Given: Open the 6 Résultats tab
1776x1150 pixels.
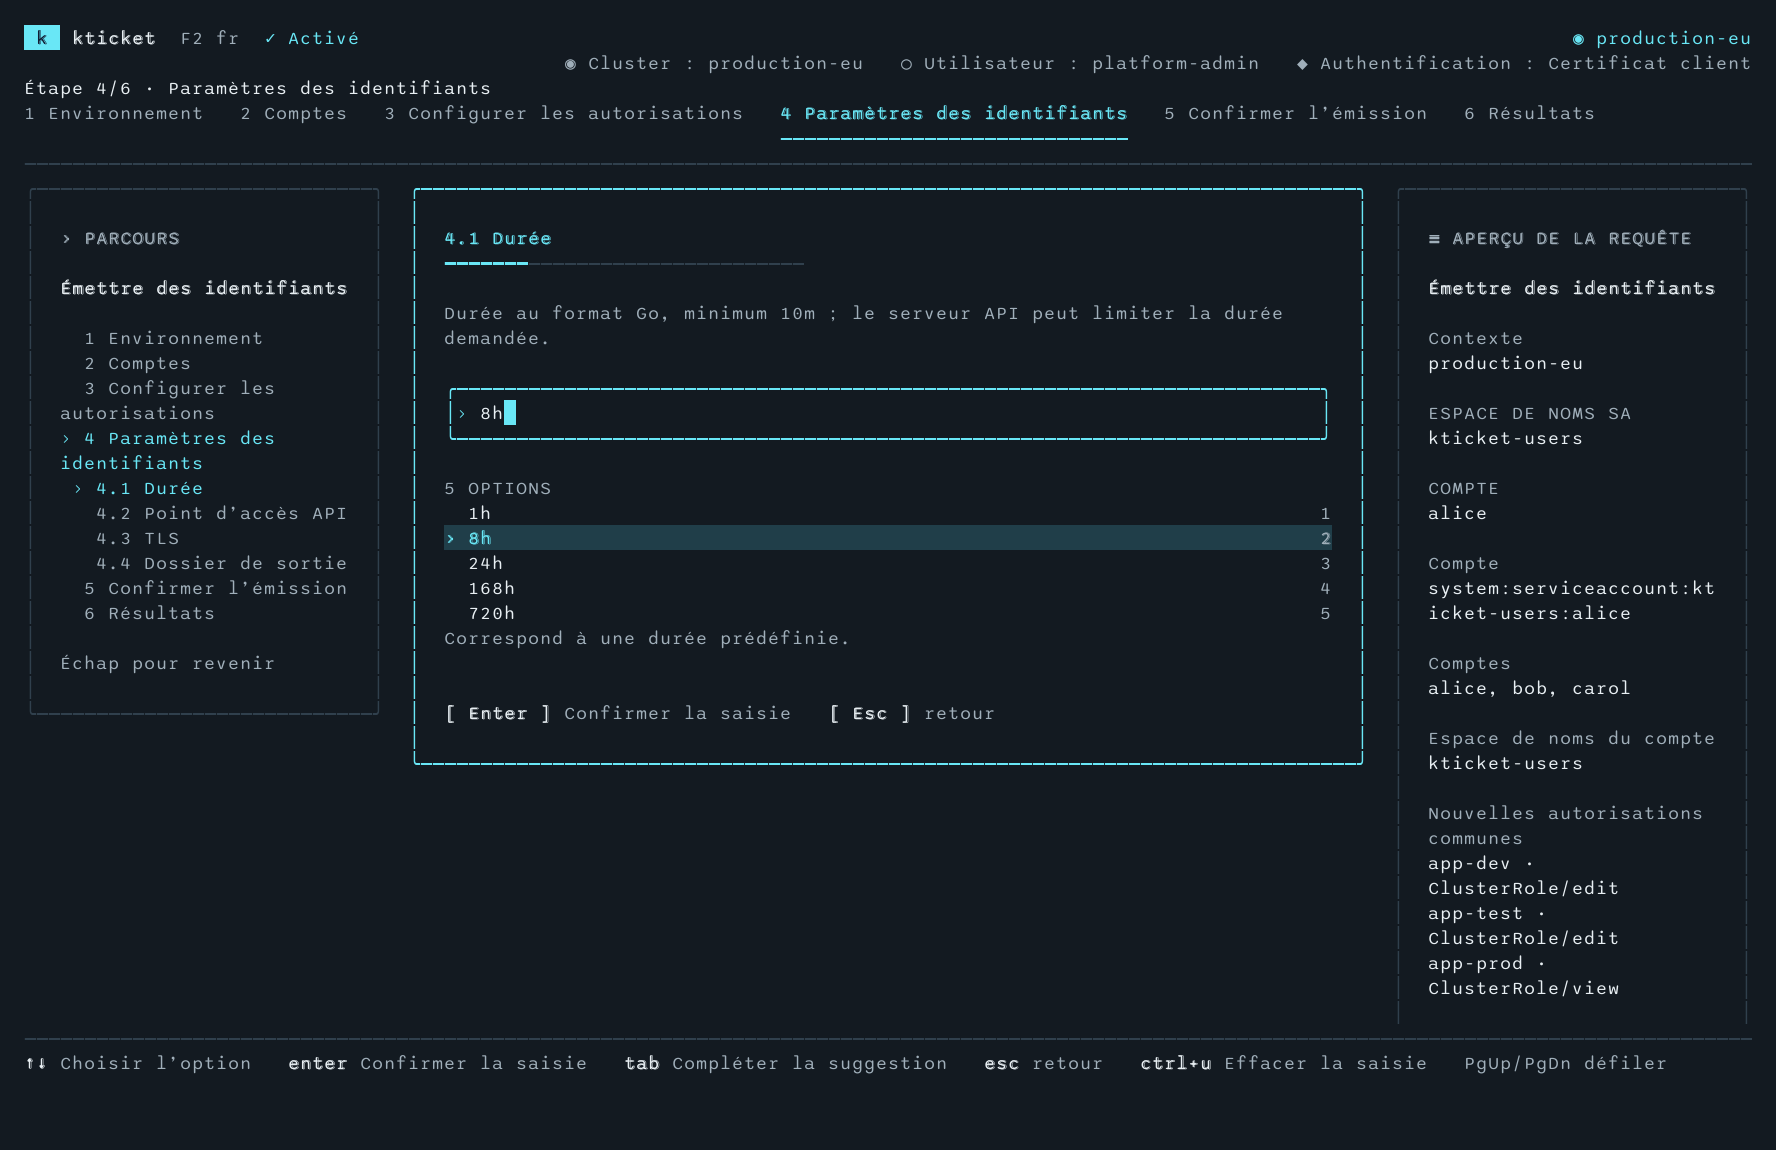Looking at the screenshot, I should click(1530, 114).
